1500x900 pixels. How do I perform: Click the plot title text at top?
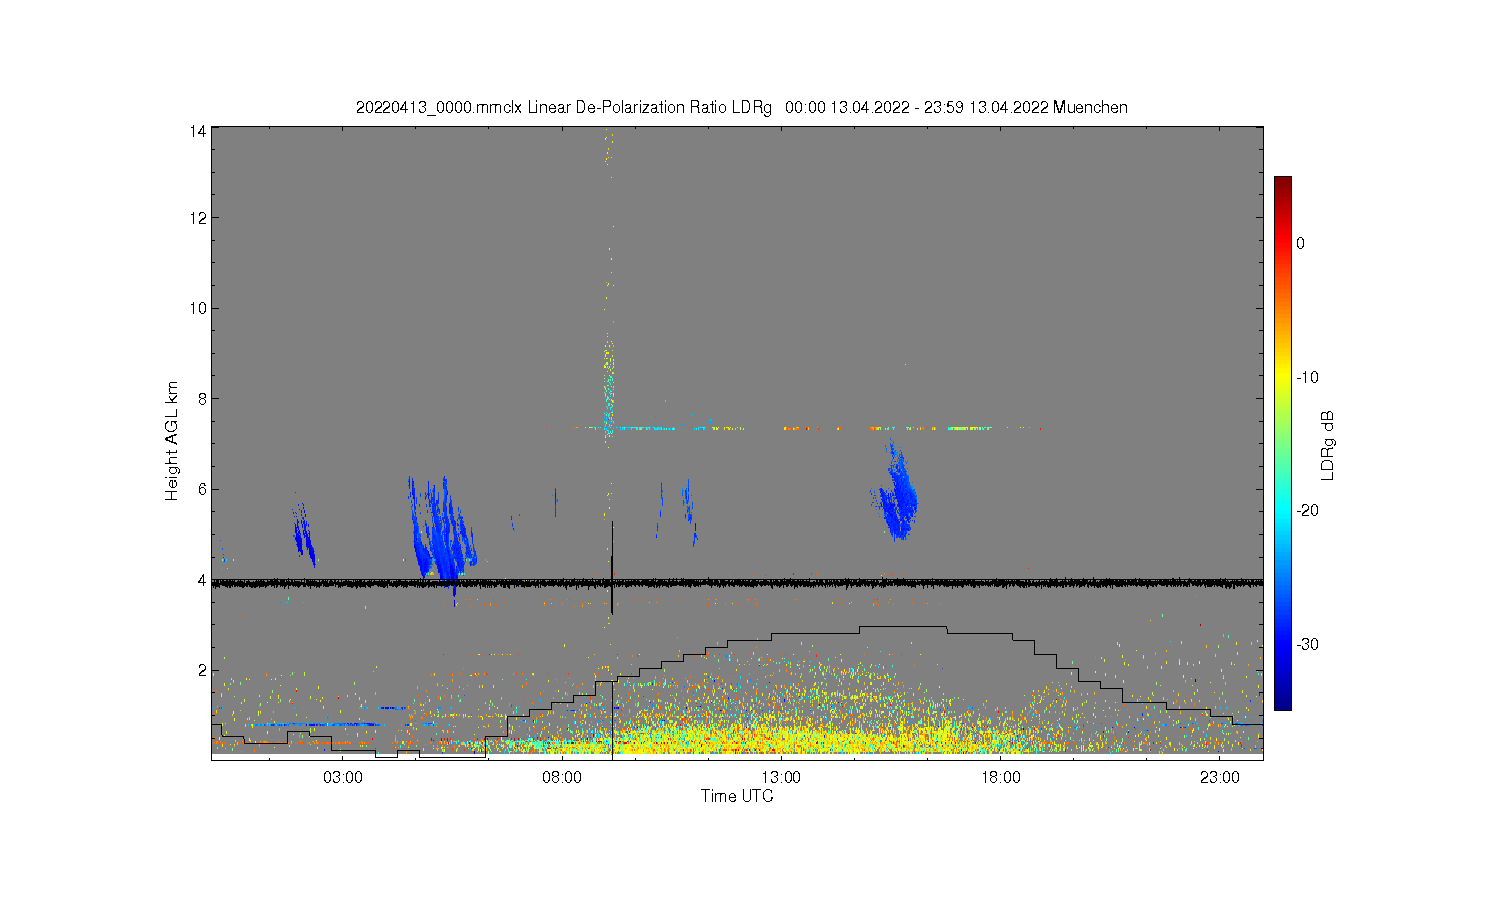[741, 107]
